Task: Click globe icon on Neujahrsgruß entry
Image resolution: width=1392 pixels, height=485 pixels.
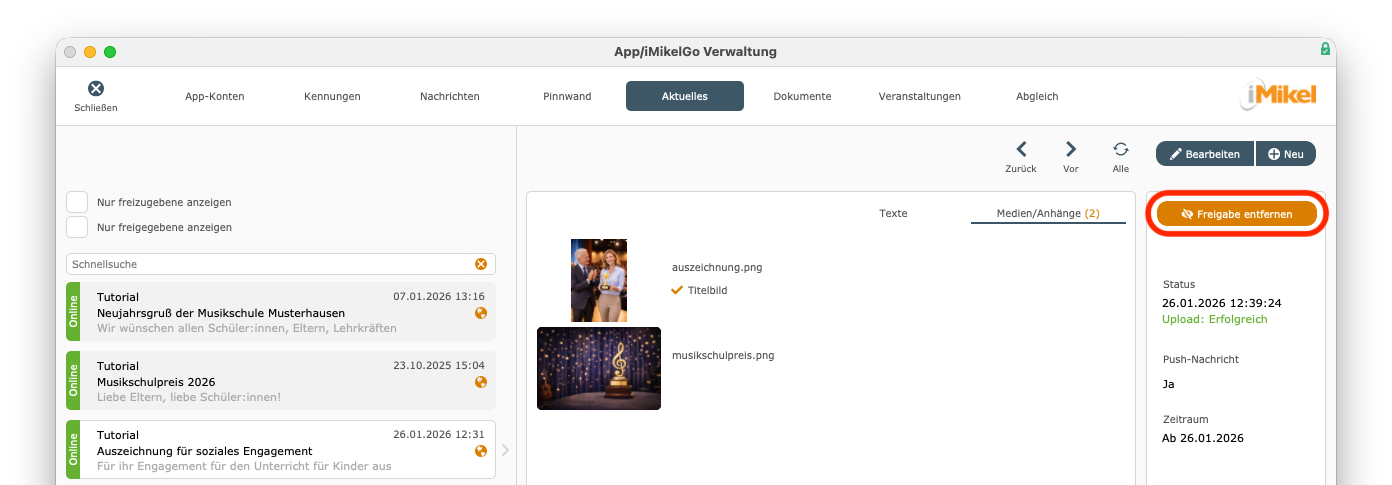Action: [481, 313]
